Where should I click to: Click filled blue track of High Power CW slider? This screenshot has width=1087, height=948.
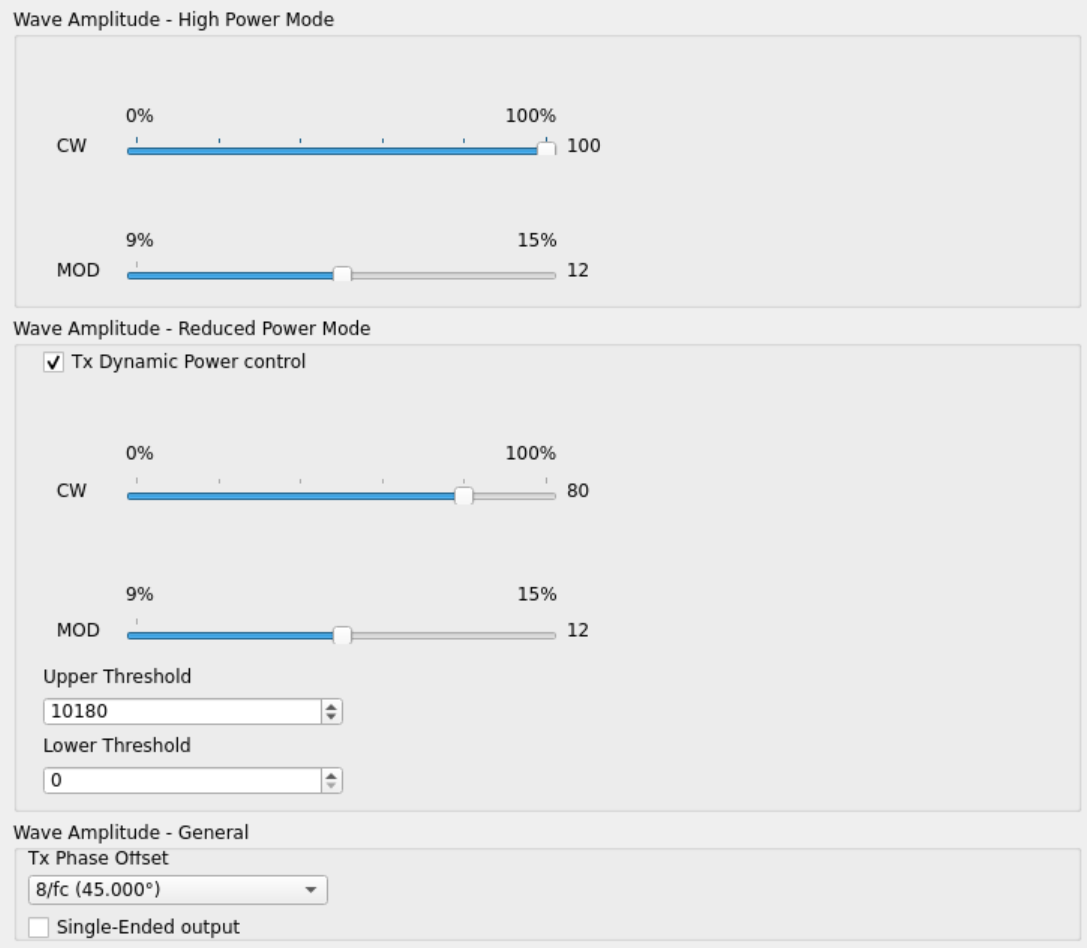(330, 150)
